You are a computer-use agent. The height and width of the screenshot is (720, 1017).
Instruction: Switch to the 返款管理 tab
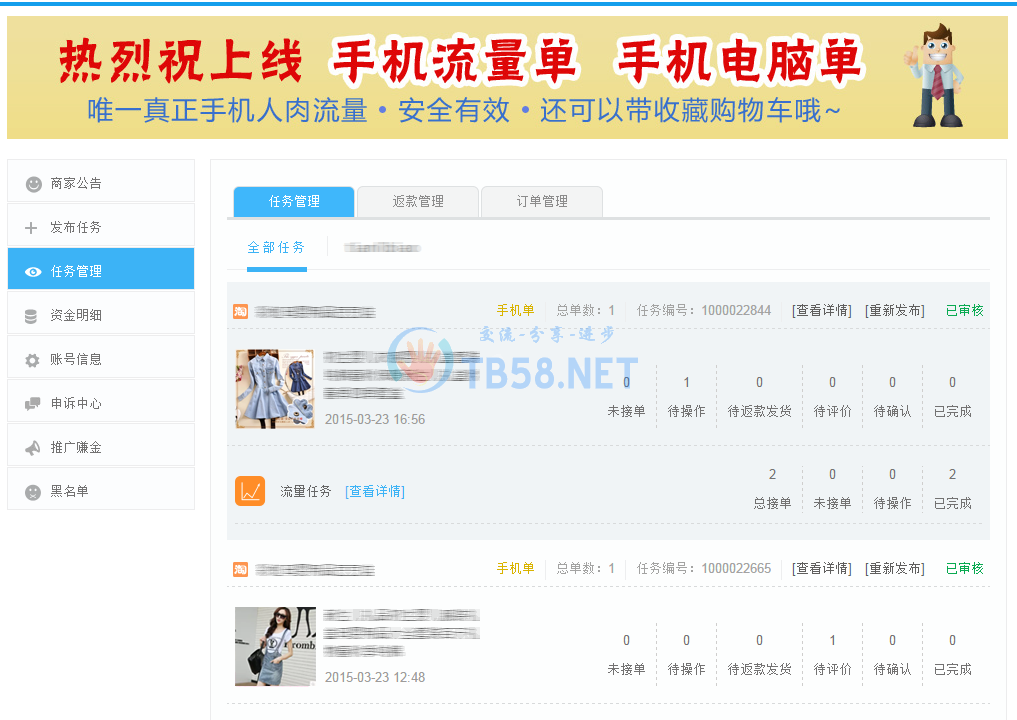[418, 202]
